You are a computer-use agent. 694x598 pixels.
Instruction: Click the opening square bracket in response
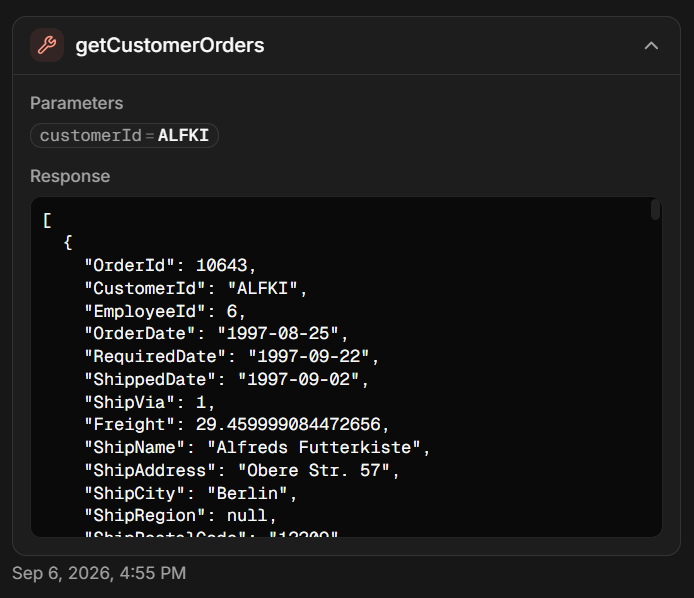coord(47,220)
